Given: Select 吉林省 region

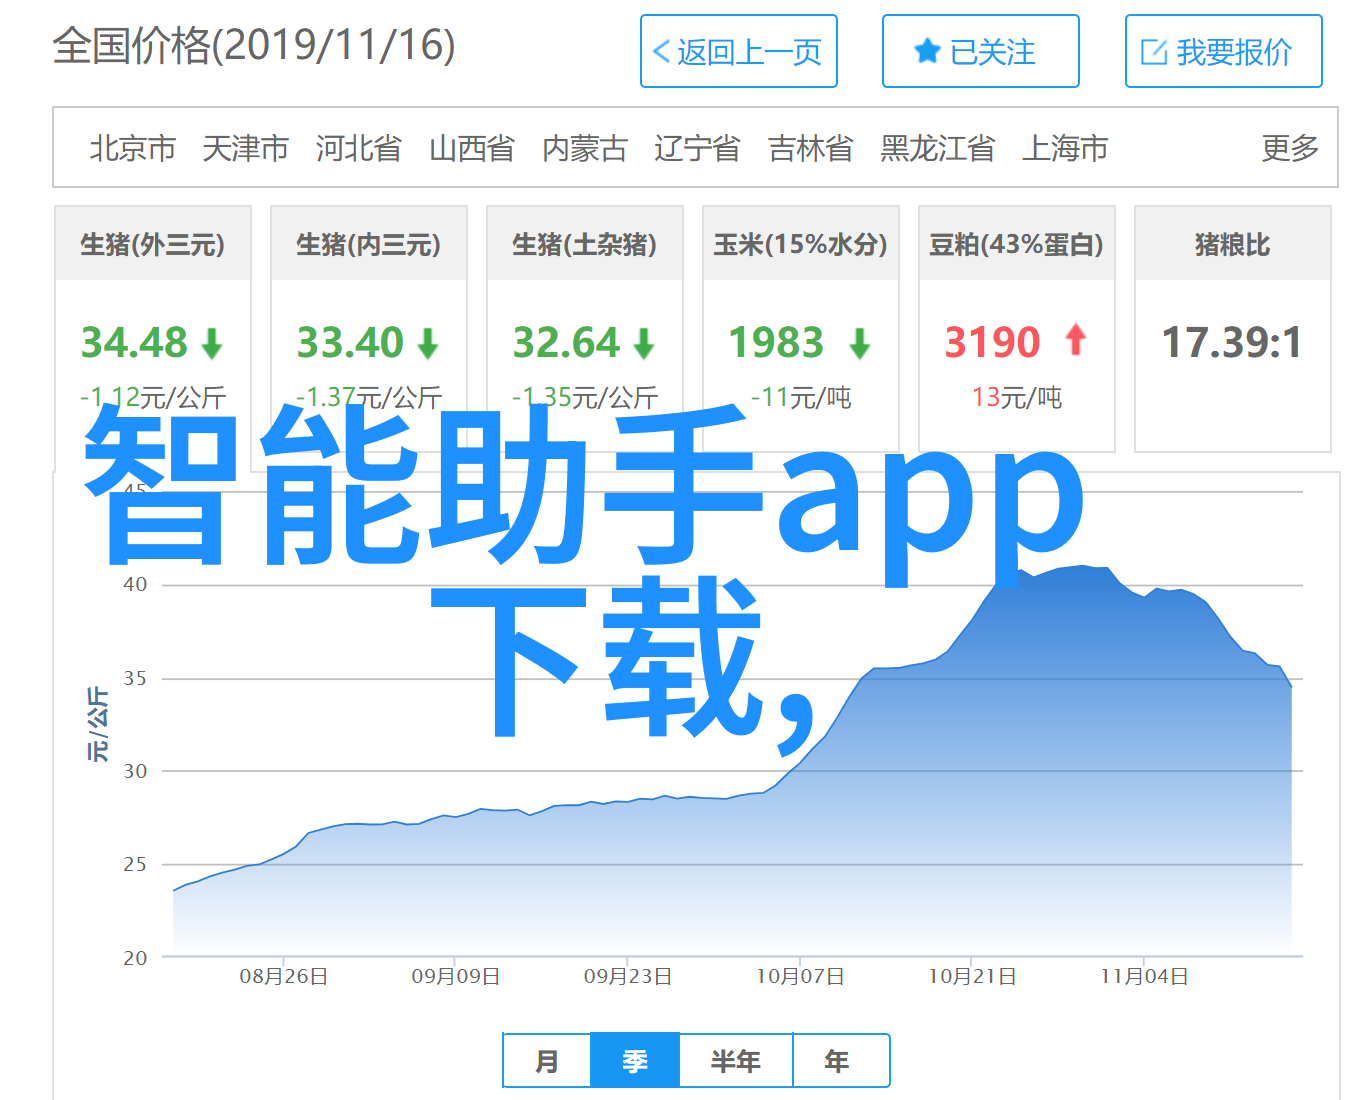Looking at the screenshot, I should 811,148.
